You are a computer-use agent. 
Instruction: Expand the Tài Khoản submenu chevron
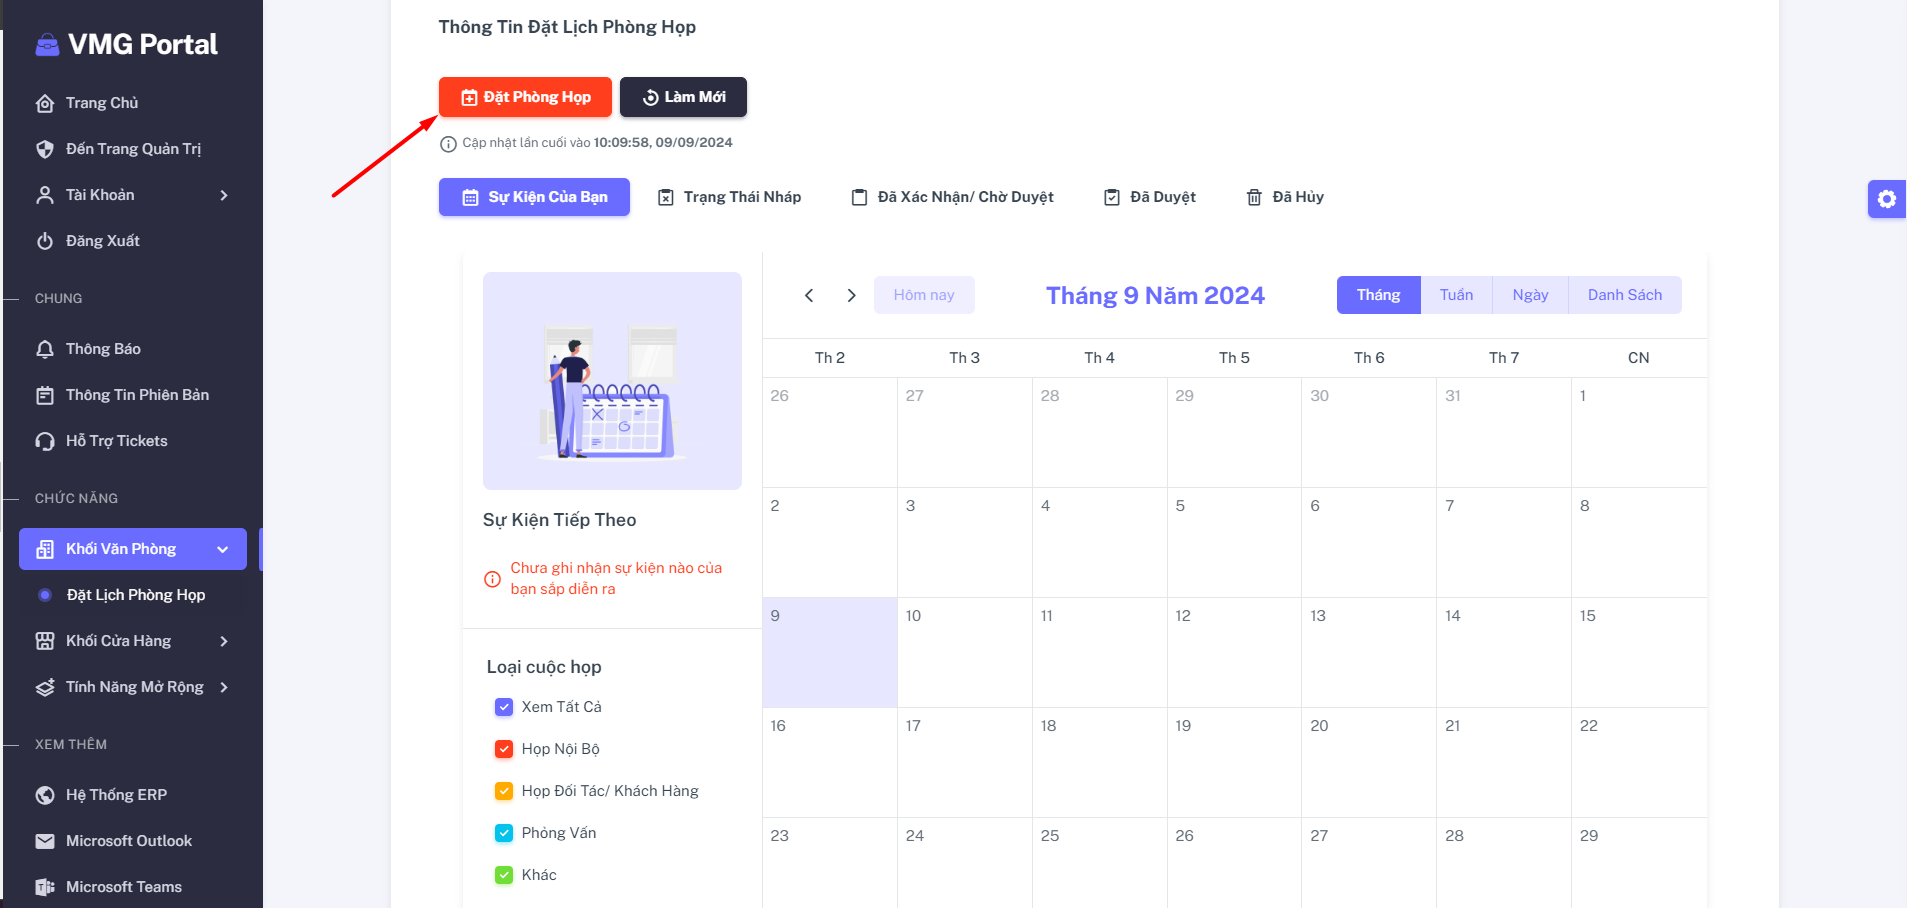click(224, 195)
